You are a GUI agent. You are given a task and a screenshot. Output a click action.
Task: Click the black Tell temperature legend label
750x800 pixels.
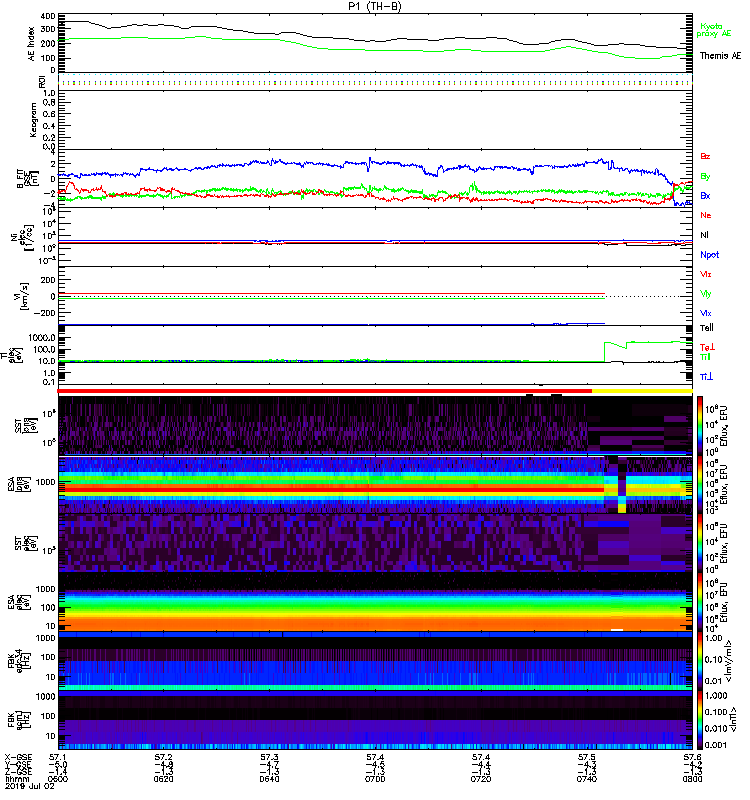click(707, 328)
